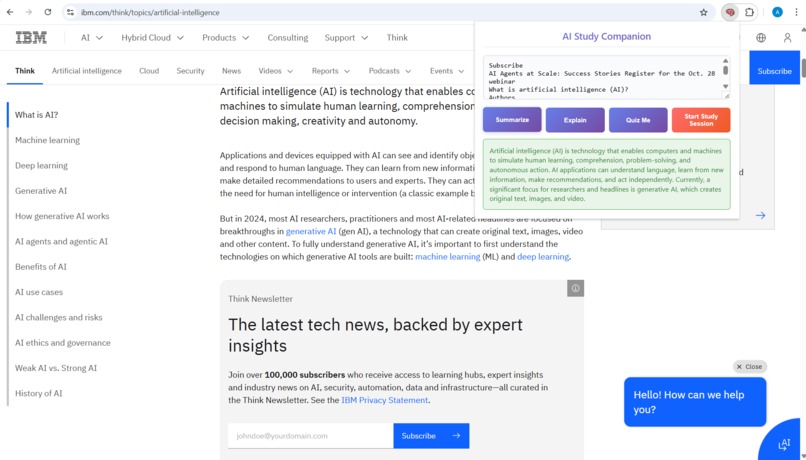Screen dimensions: 806x460
Task: Expand the Support dropdown
Action: (x=346, y=38)
